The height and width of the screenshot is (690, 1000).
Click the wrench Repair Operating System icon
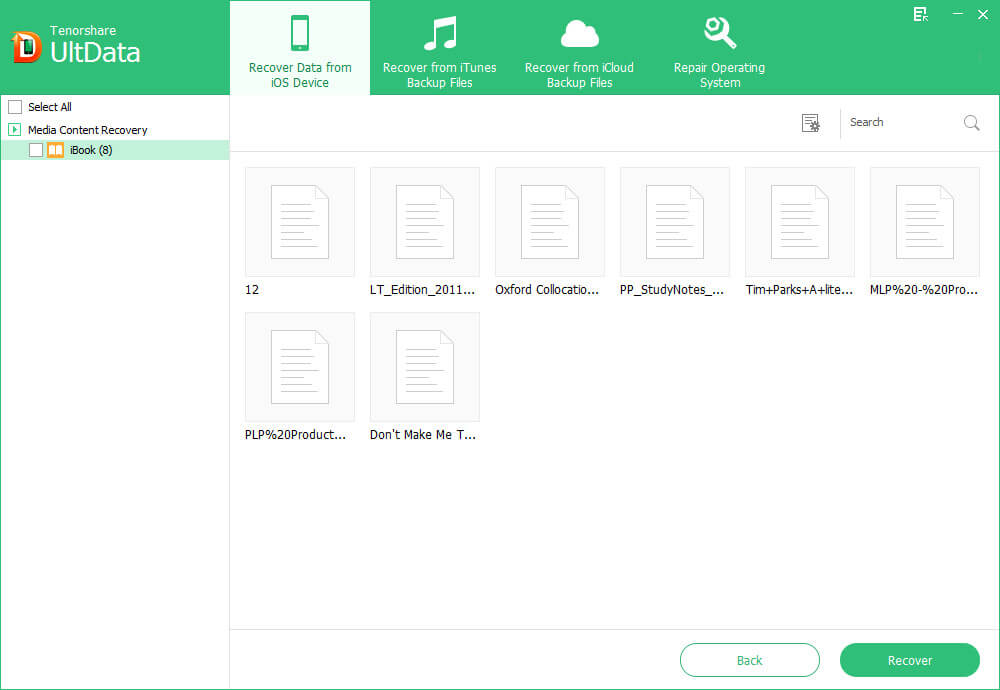click(x=720, y=33)
